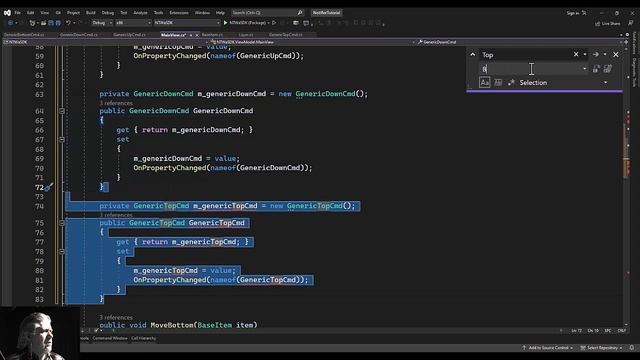Click the Replace Next icon
This screenshot has height=360, width=640.
click(x=596, y=69)
